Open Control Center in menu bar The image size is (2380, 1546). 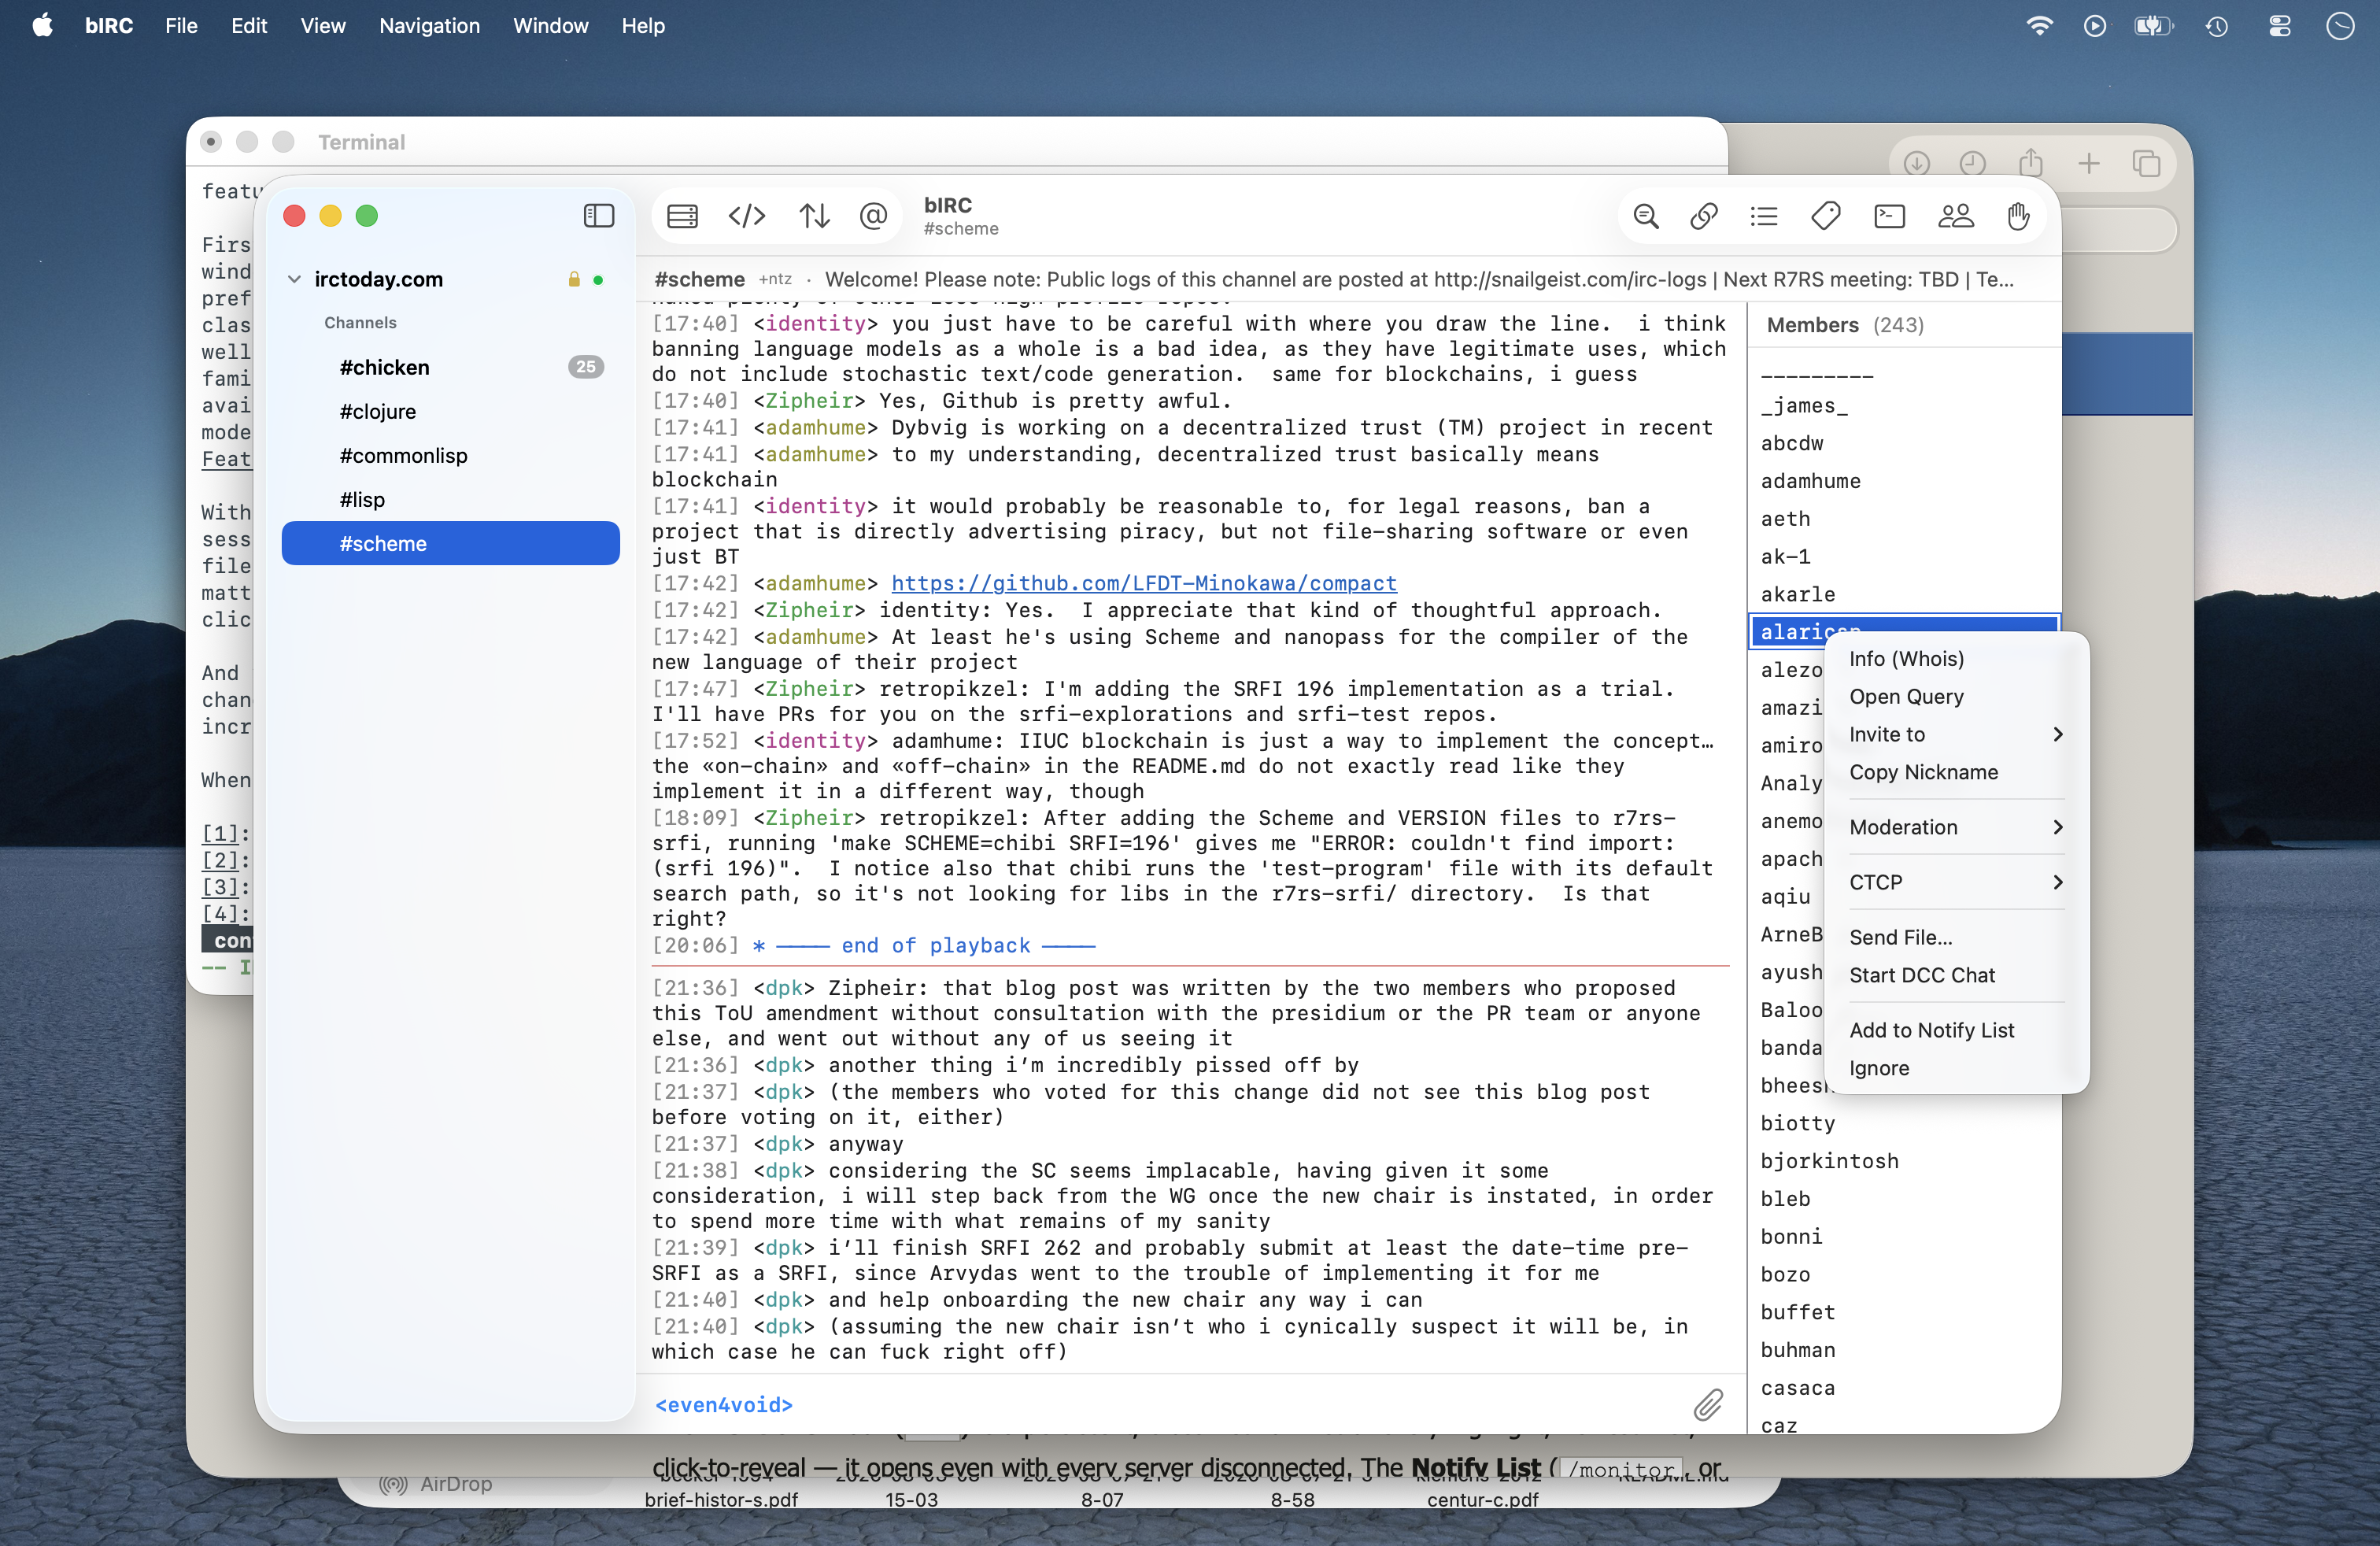click(2279, 26)
